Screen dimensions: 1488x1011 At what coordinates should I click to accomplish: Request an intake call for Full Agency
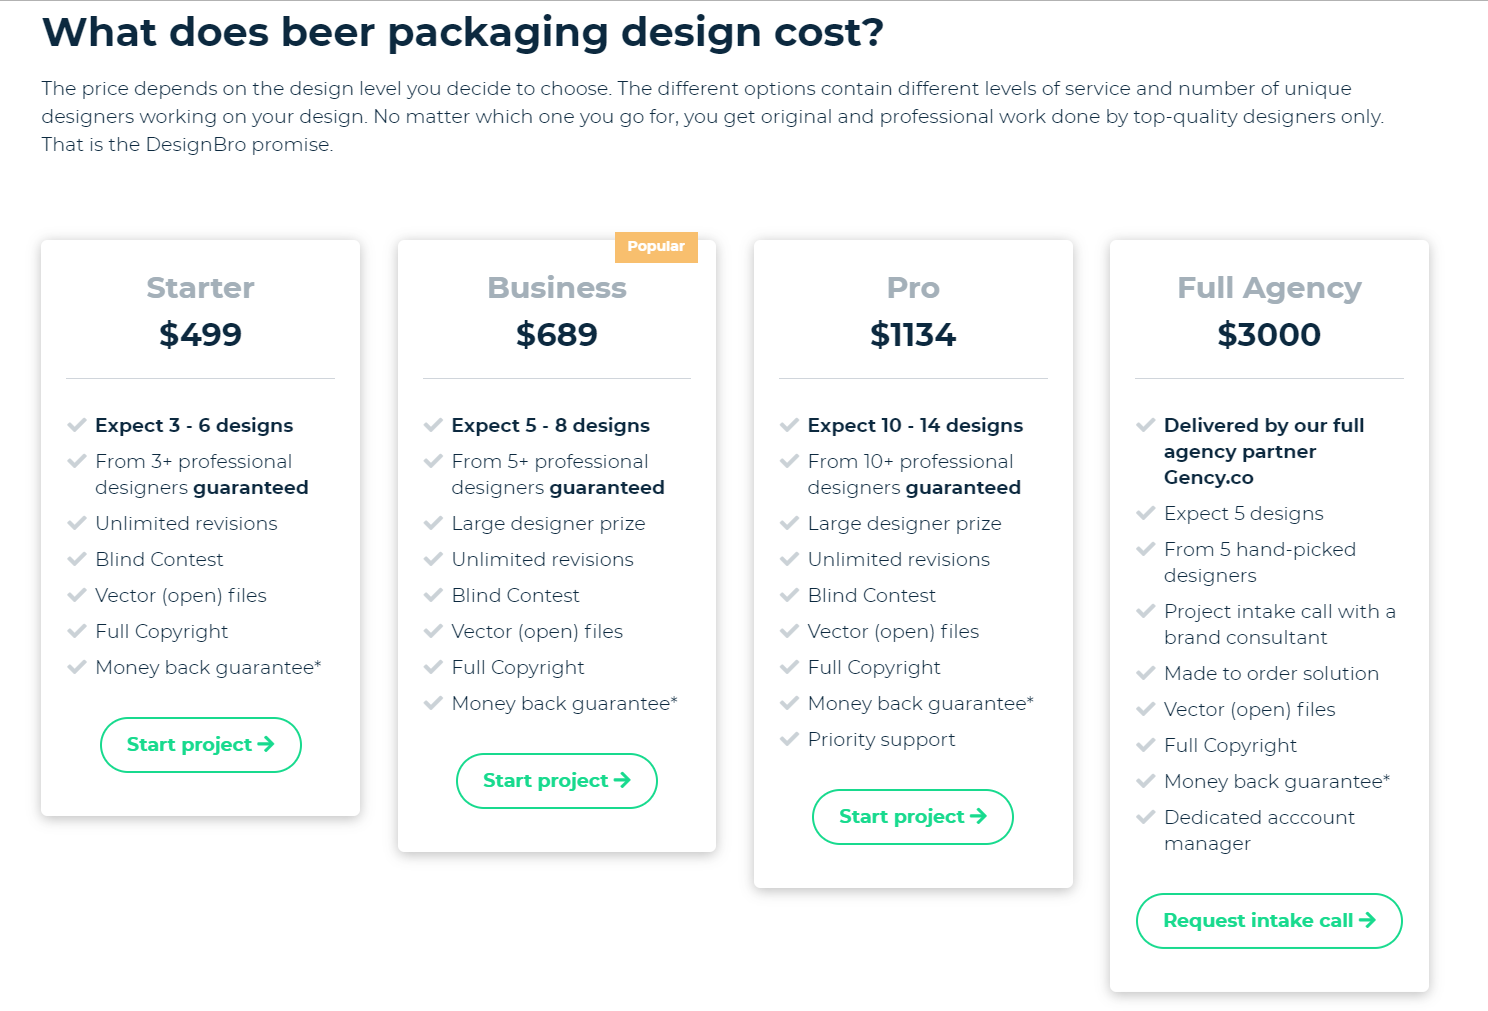(x=1268, y=921)
